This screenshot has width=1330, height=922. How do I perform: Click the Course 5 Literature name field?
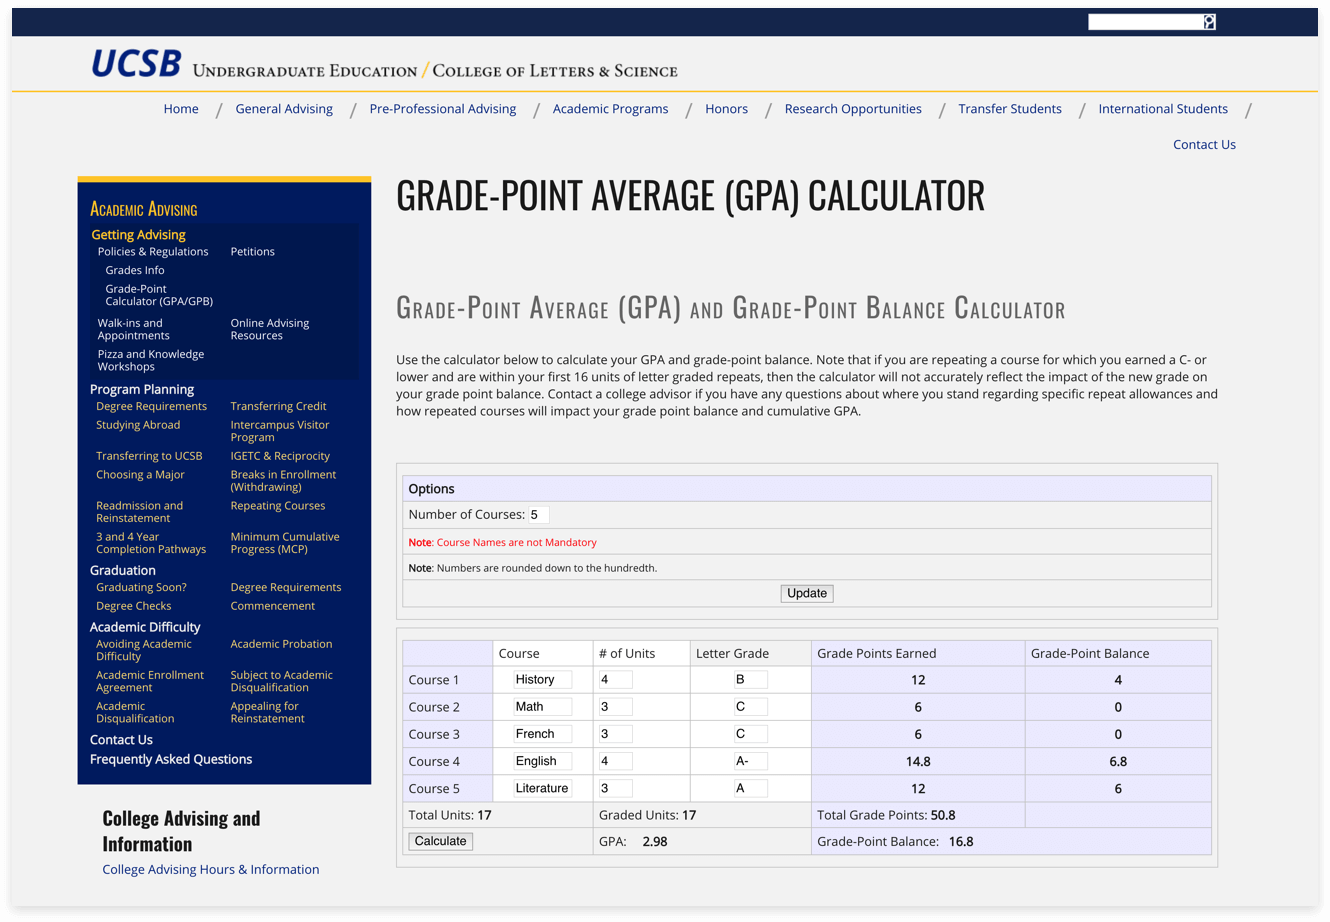542,788
